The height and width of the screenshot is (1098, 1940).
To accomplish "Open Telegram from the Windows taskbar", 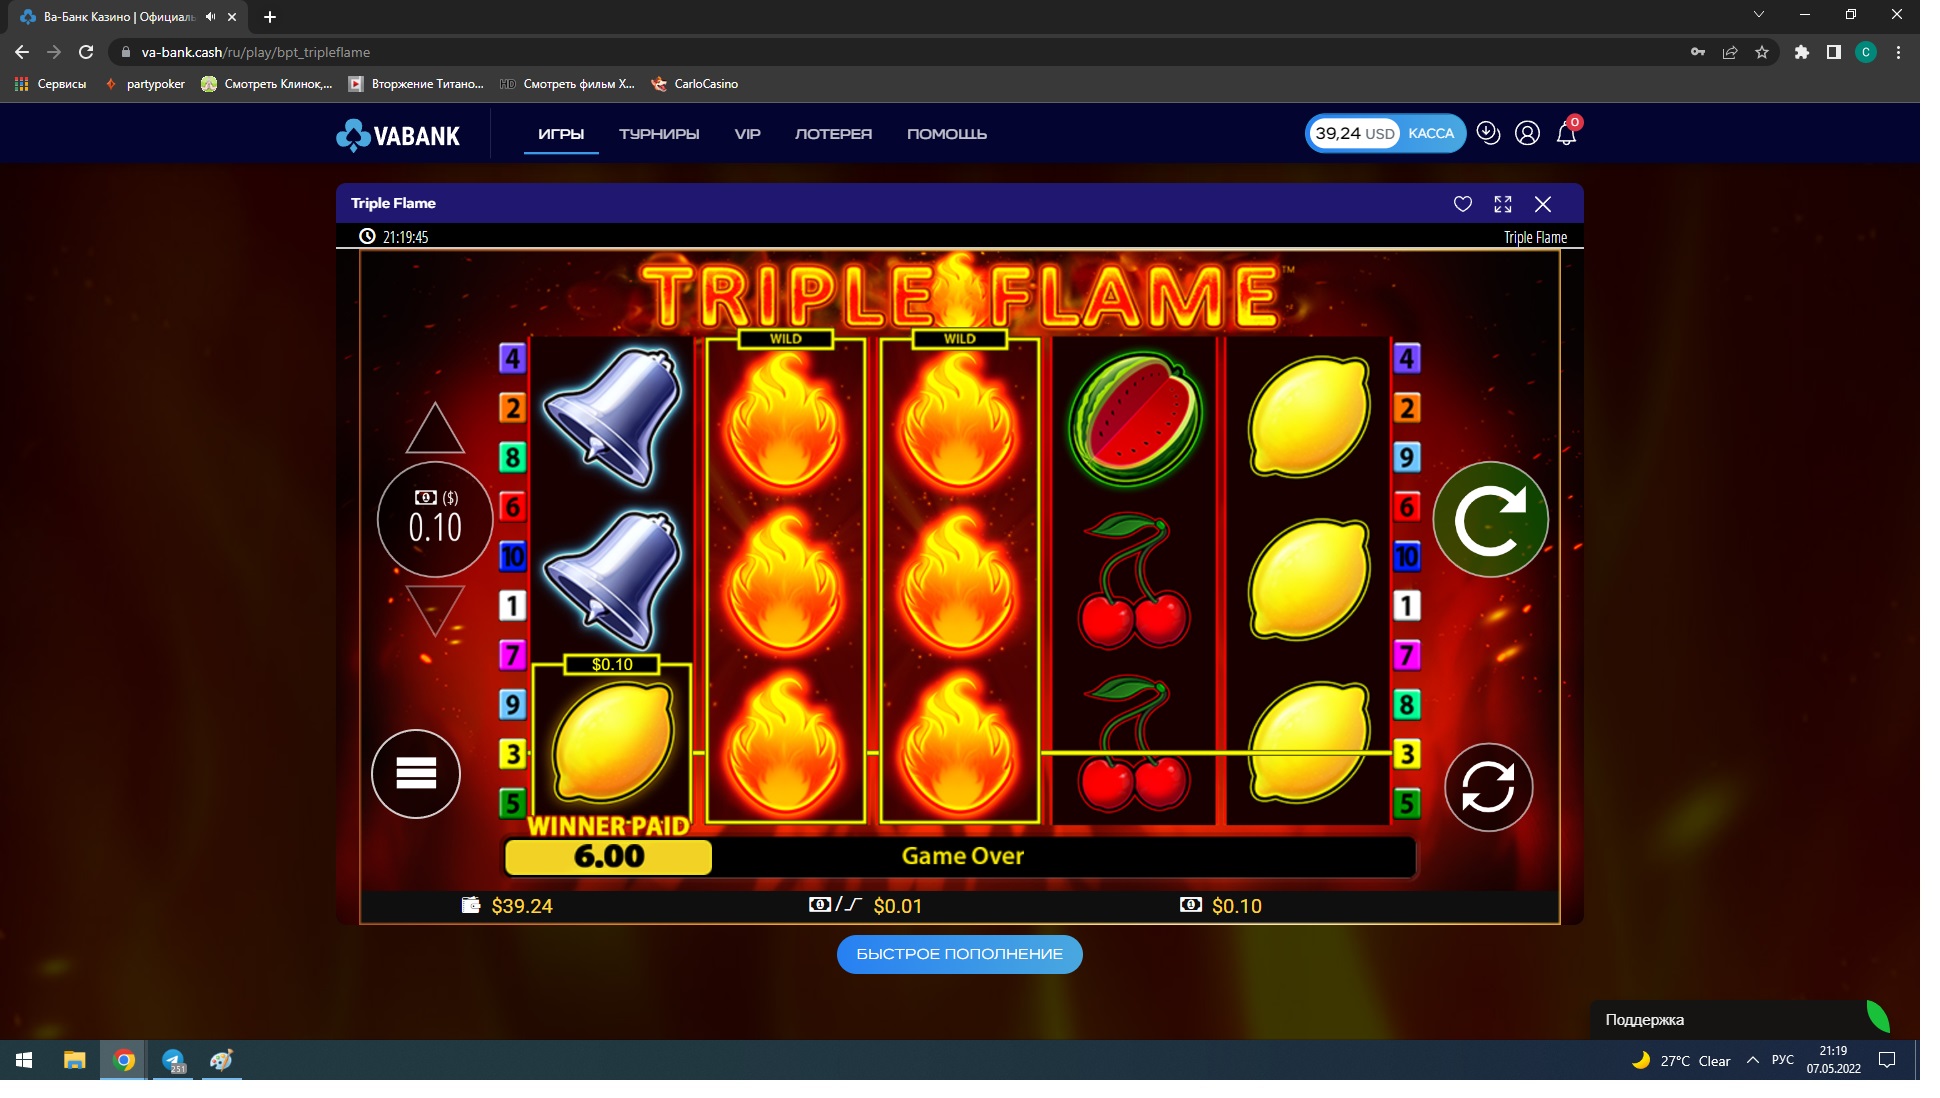I will click(x=173, y=1060).
